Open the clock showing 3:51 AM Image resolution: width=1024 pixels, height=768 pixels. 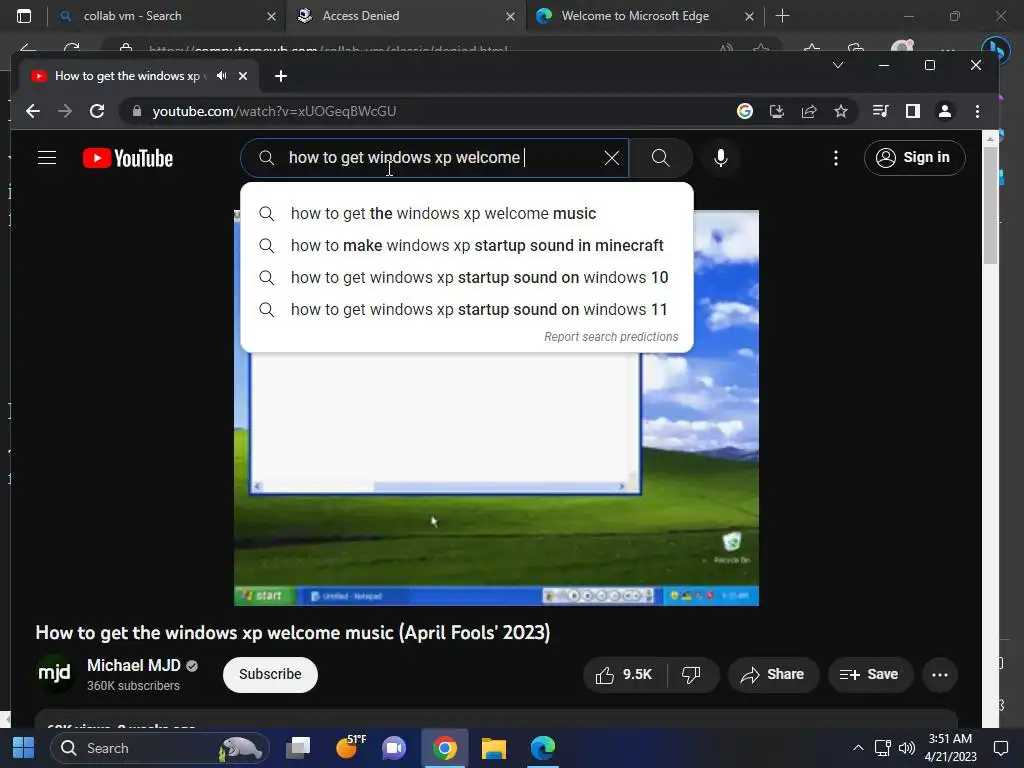950,748
